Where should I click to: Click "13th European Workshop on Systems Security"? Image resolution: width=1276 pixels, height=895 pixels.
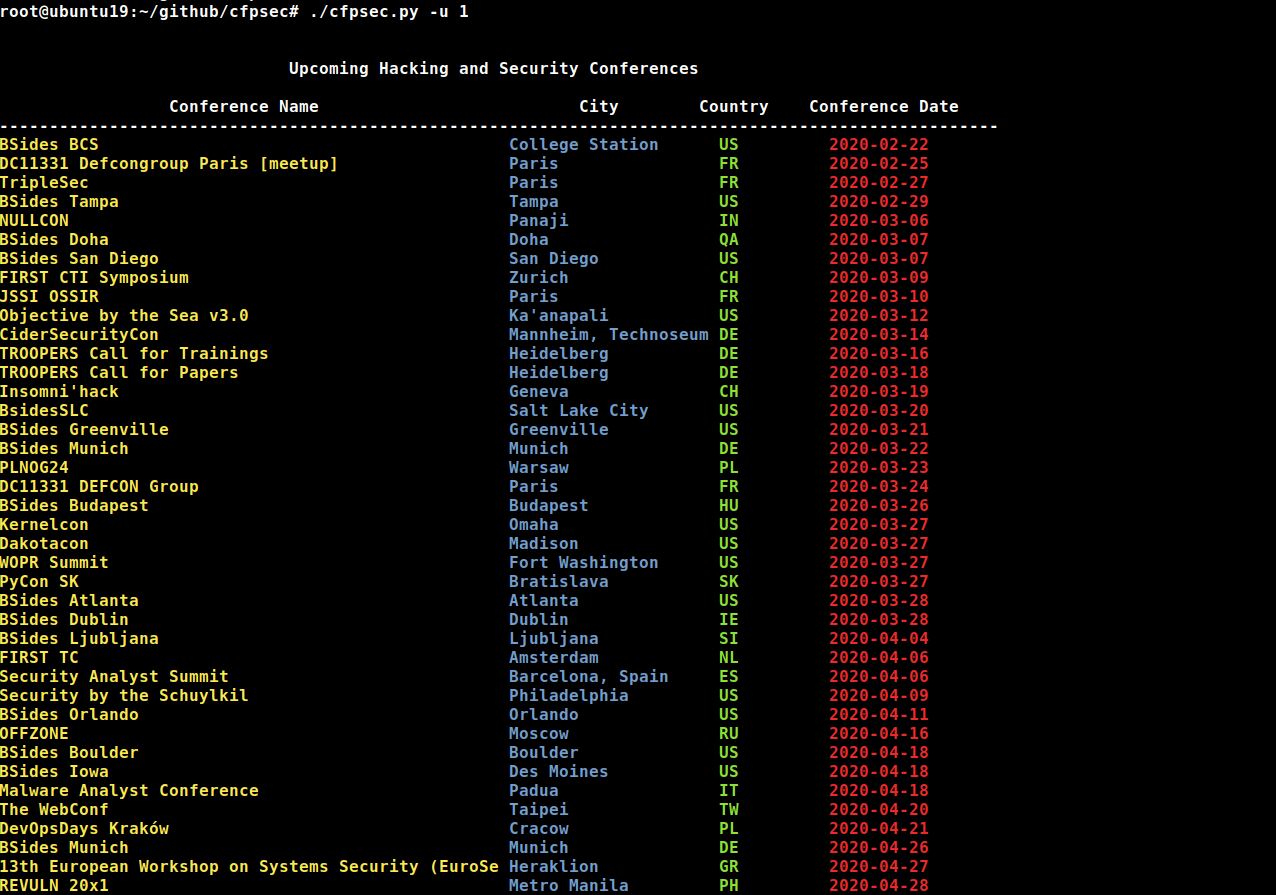click(249, 866)
